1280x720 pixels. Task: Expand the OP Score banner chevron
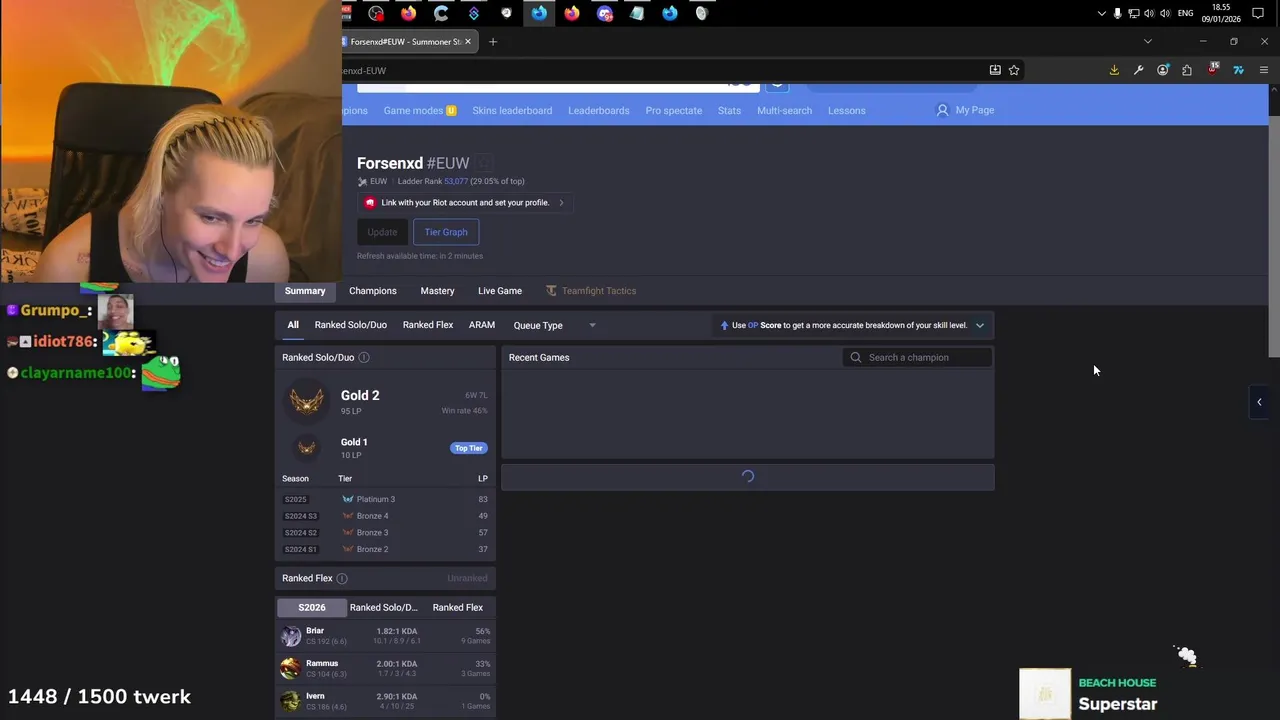pyautogui.click(x=980, y=325)
